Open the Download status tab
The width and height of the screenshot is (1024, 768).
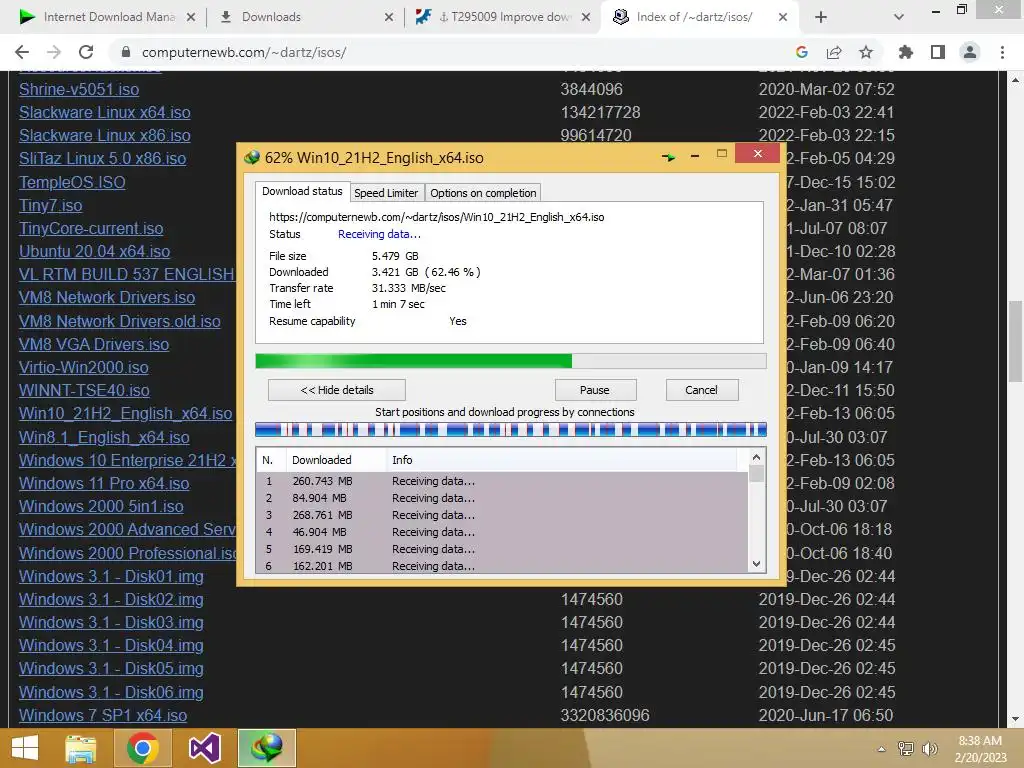point(302,191)
